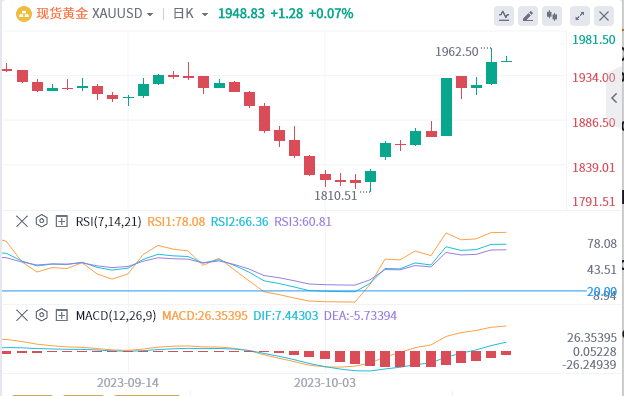
Task: Click the +1.28 price change value
Action: 287,14
